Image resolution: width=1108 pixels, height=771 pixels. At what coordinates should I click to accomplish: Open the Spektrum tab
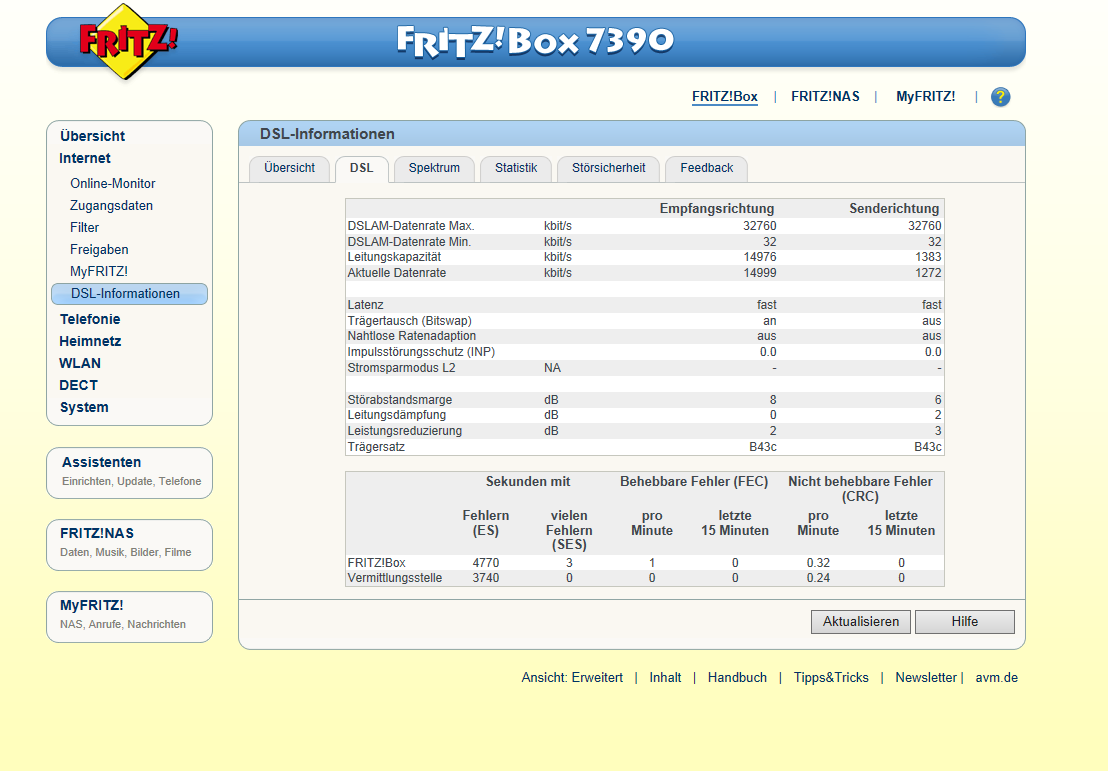click(434, 168)
